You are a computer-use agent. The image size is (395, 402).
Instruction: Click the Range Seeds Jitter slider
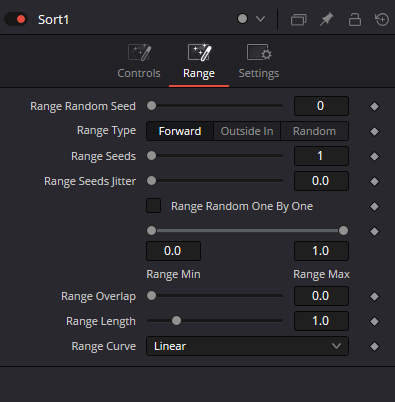coord(215,181)
